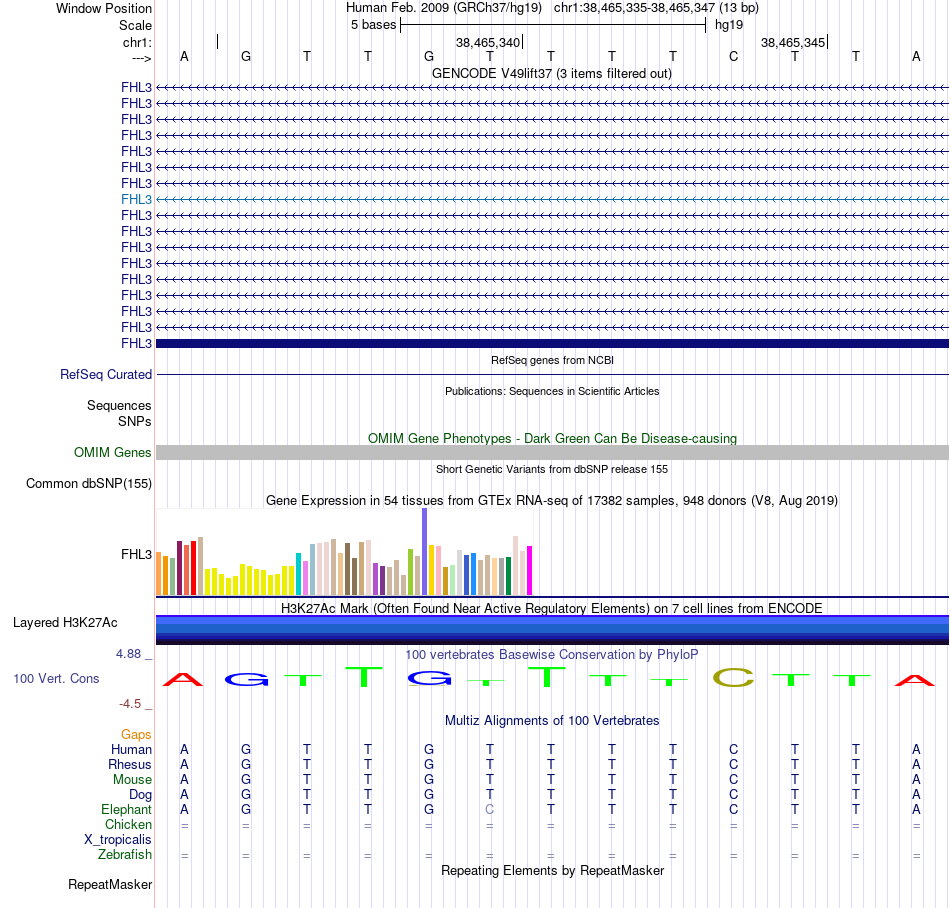Select the Mouse alignment row label
The width and height of the screenshot is (950, 908).
(x=132, y=780)
